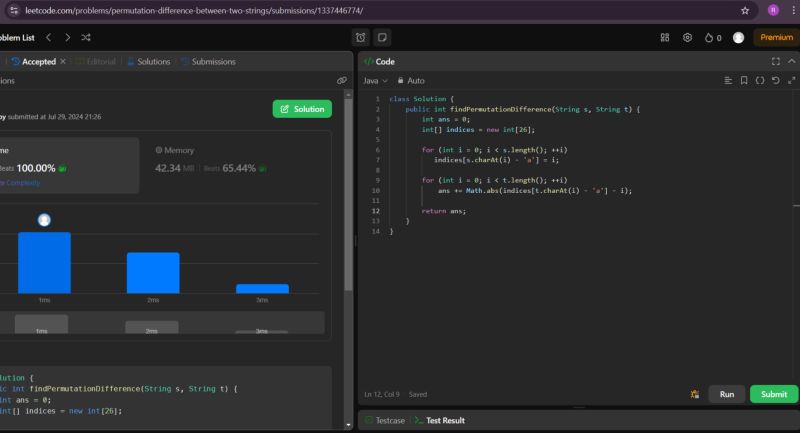Click the Premium button

tap(776, 37)
